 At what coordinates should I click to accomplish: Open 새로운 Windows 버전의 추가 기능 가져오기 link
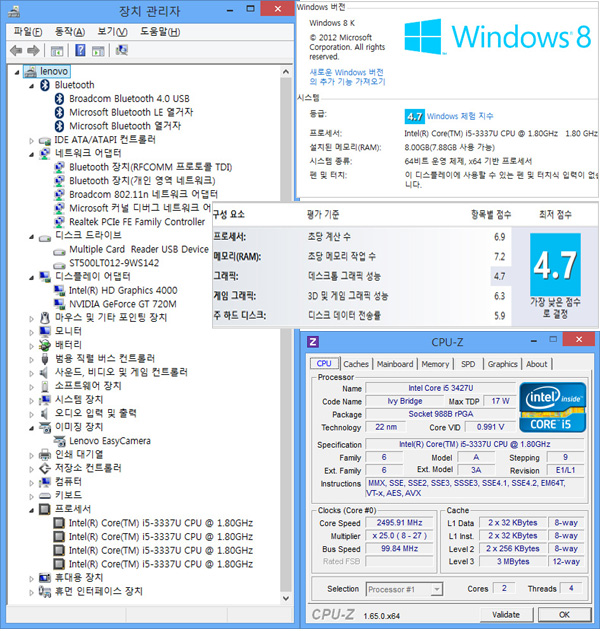point(347,77)
